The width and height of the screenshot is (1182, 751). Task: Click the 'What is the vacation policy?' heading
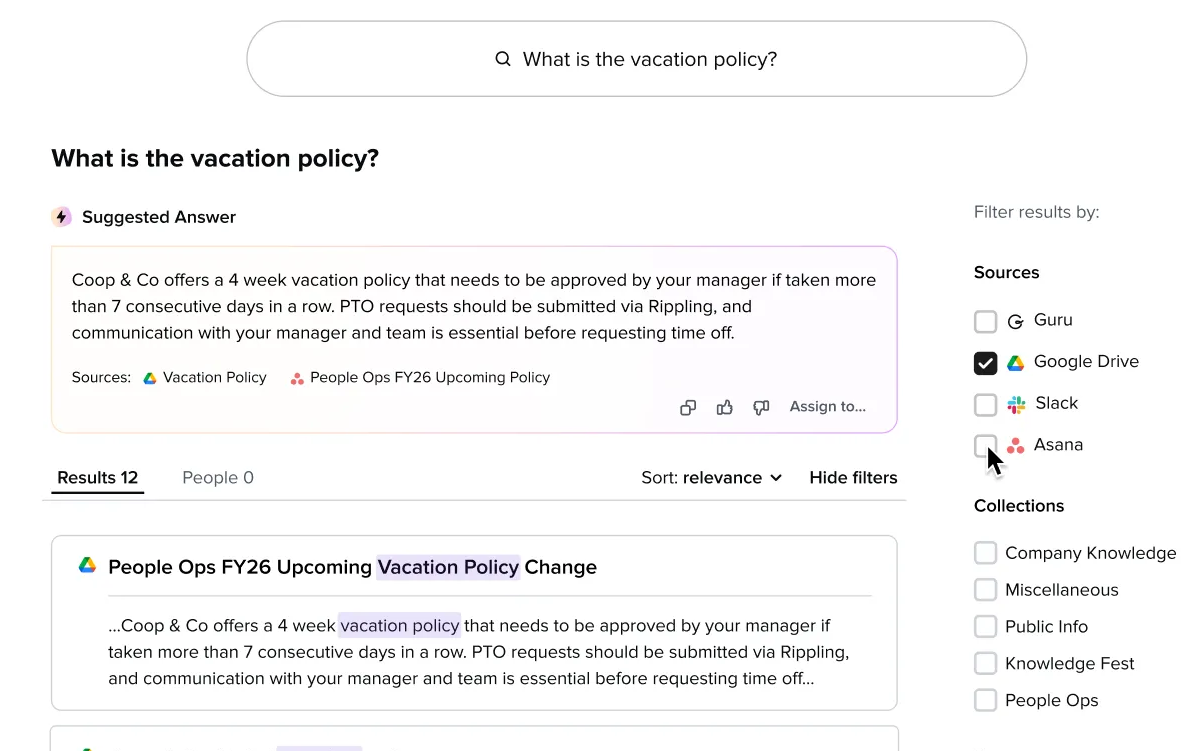click(x=215, y=158)
